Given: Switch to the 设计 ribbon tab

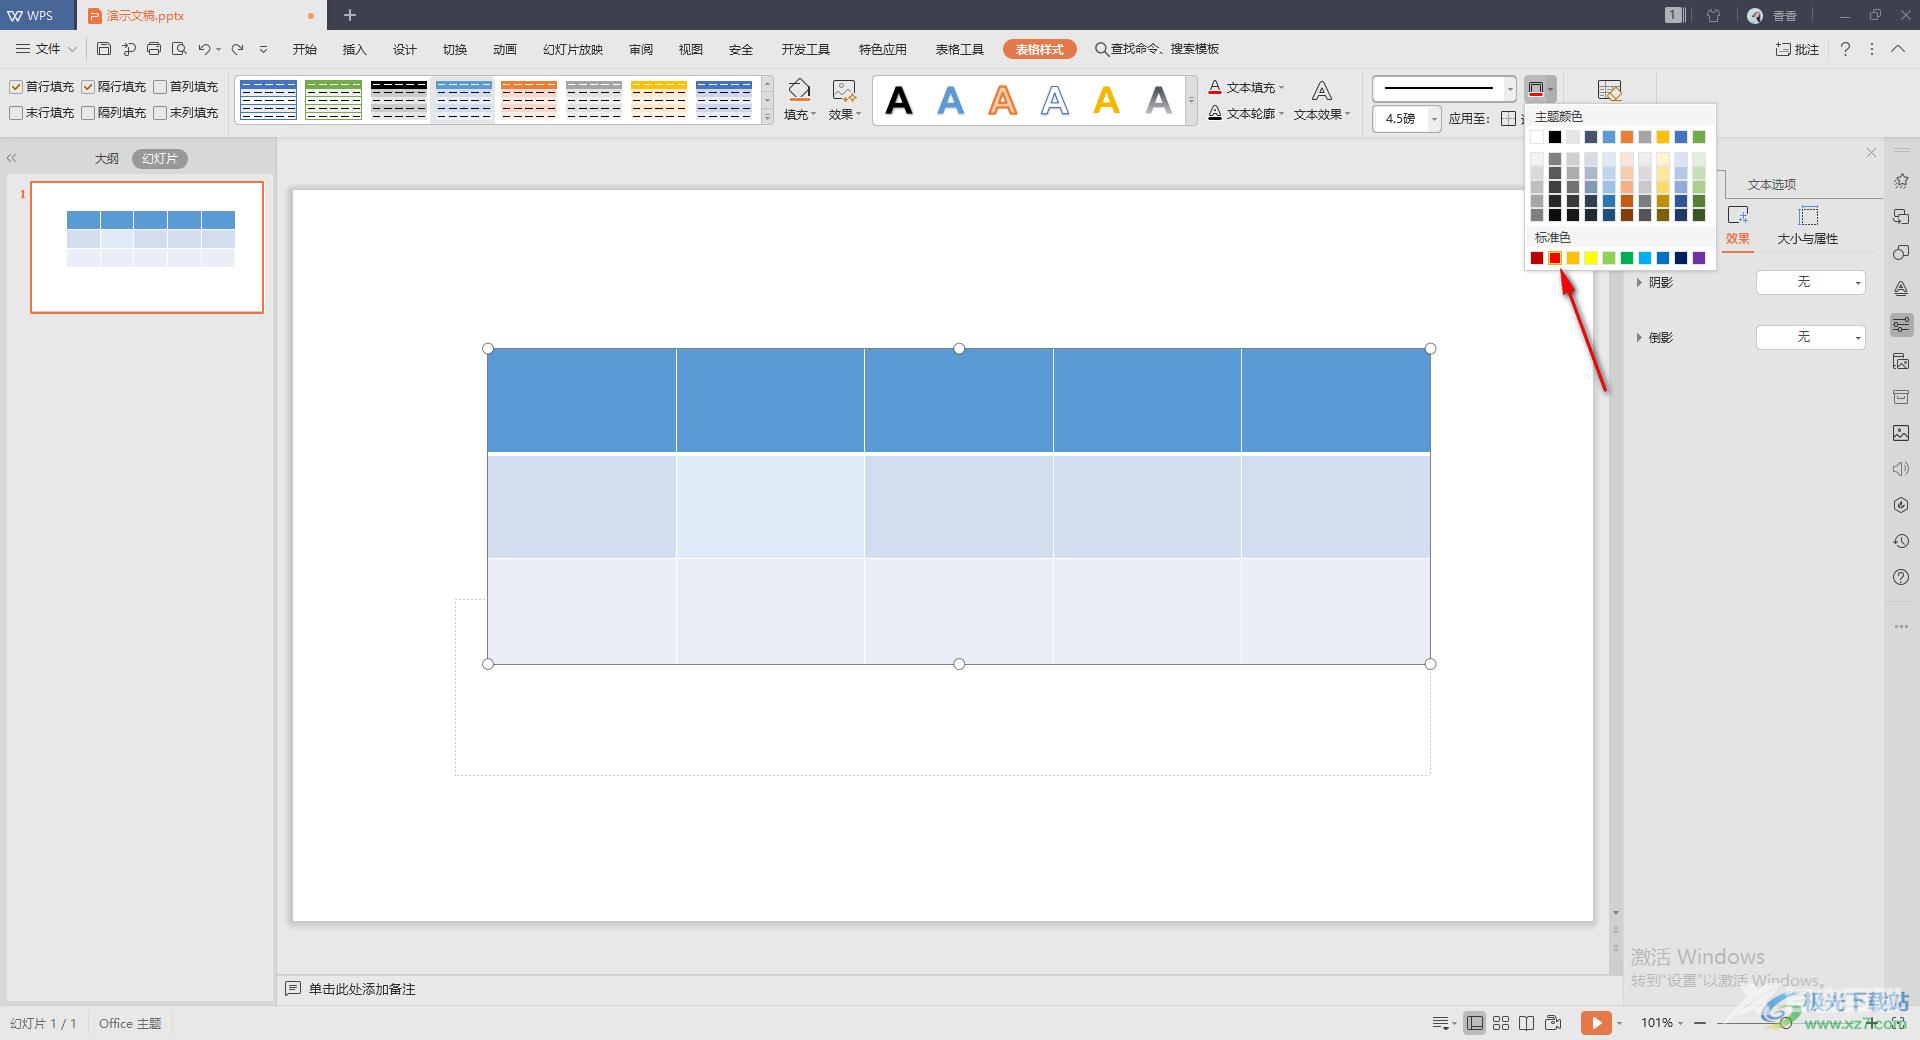Looking at the screenshot, I should tap(405, 49).
